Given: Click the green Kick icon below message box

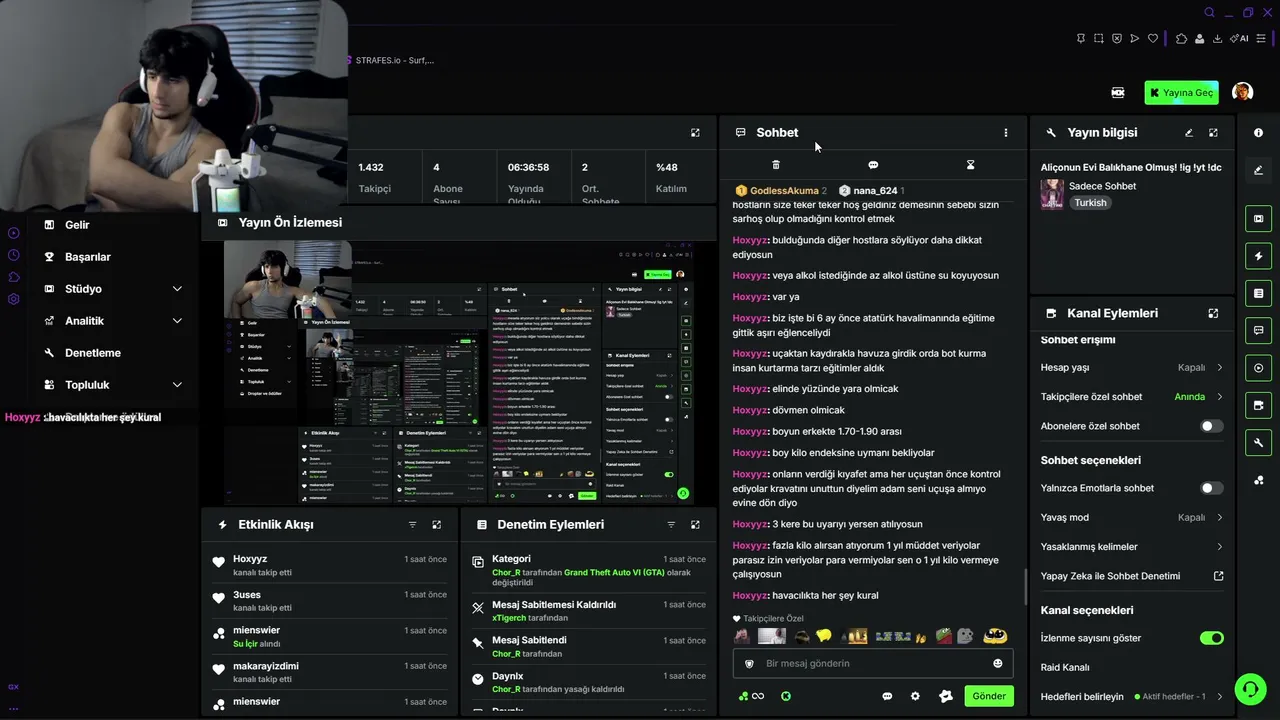Looking at the screenshot, I should click(786, 696).
